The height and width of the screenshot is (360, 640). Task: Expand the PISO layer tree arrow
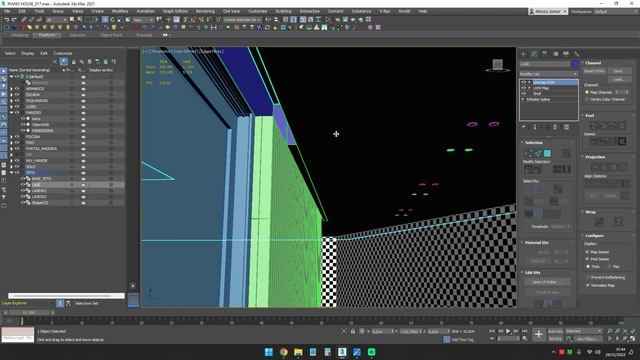(x=11, y=143)
